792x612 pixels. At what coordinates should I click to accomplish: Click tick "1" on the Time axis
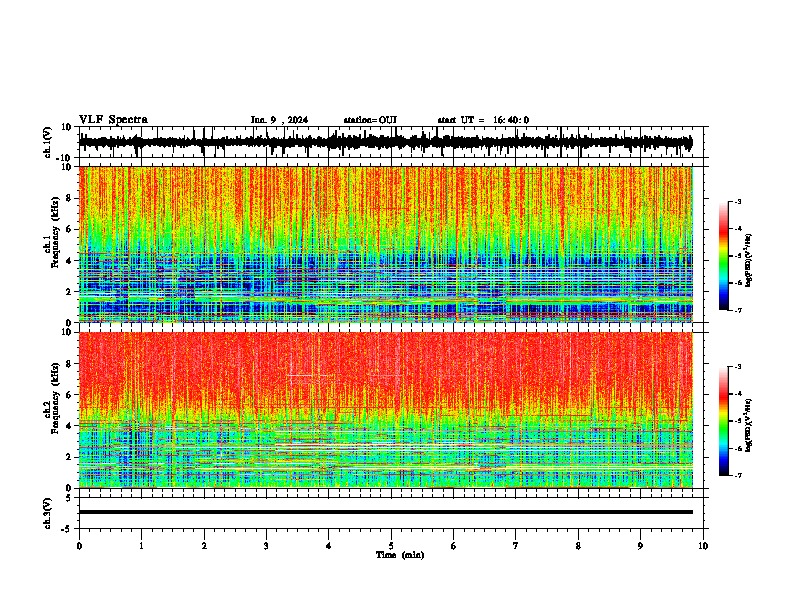[141, 546]
